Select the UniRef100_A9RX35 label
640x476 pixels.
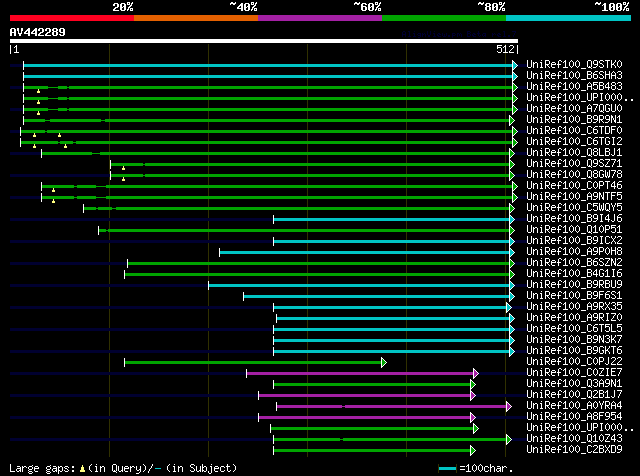[574, 307]
